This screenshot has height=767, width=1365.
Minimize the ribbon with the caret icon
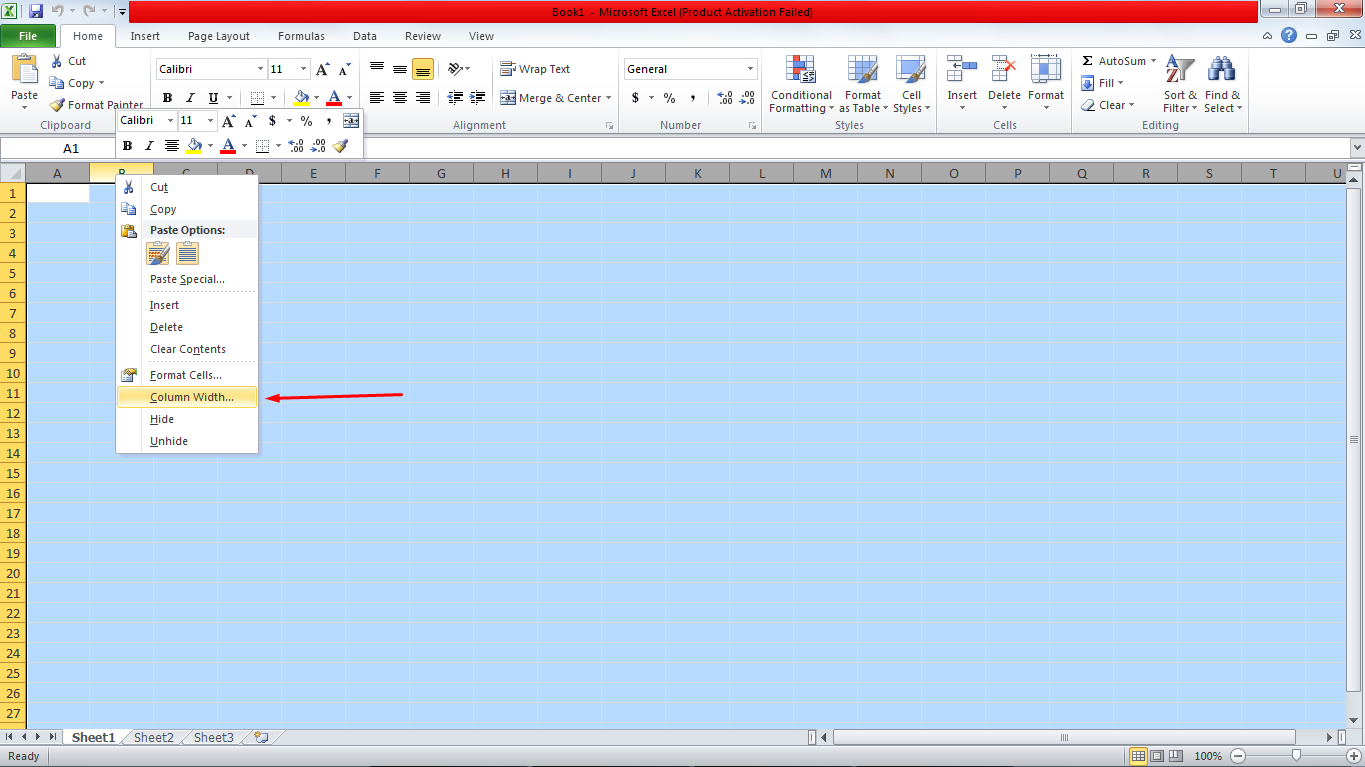coord(1268,36)
